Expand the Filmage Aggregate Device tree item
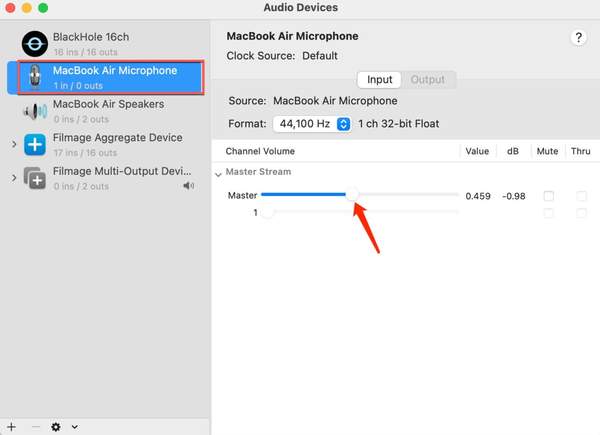This screenshot has height=435, width=600. tap(14, 144)
